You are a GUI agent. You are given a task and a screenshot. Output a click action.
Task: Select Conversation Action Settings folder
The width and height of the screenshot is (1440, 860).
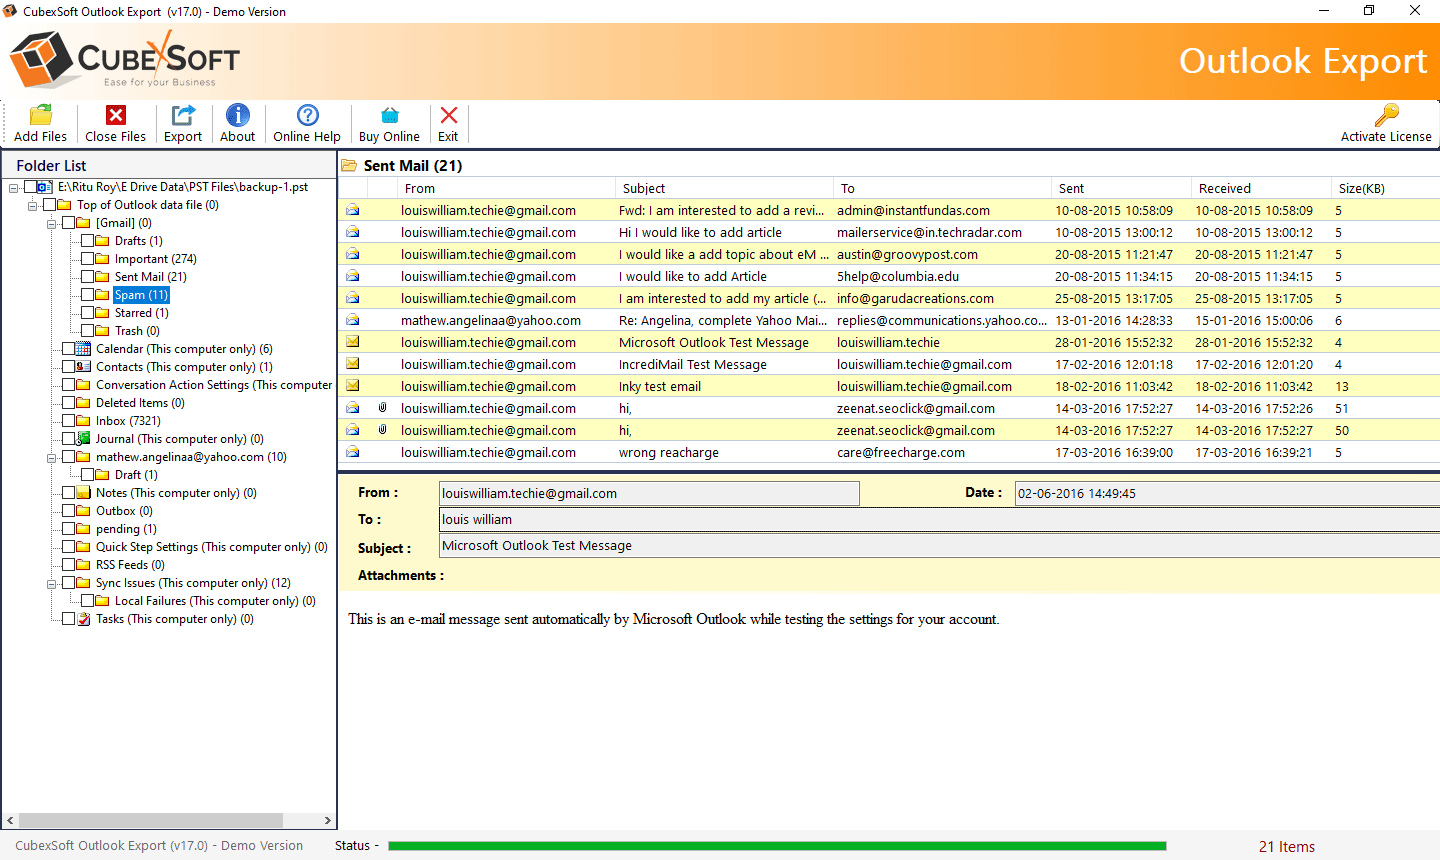point(214,385)
